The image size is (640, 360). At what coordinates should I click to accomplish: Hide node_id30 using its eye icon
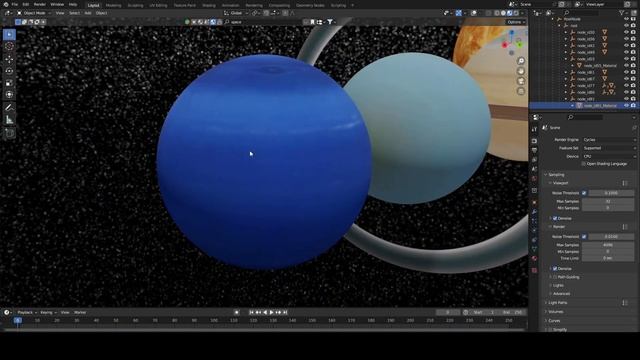point(626,32)
